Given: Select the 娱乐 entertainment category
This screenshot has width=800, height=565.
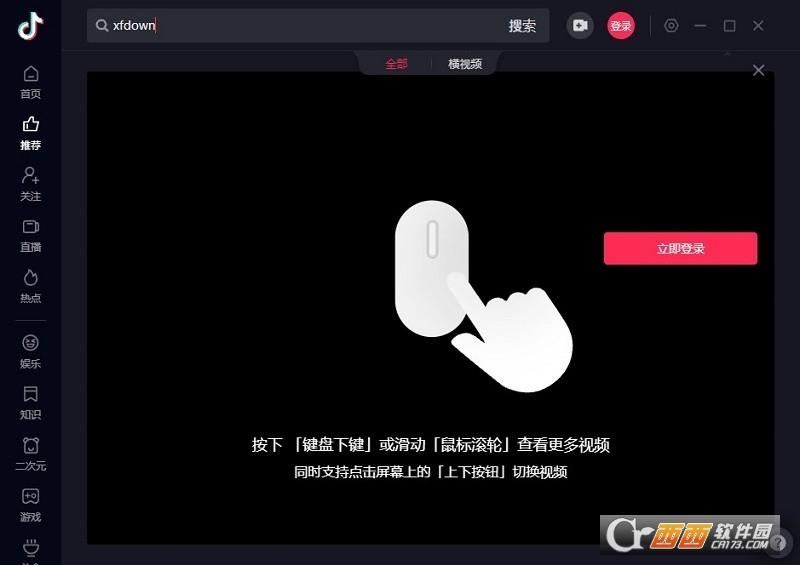Looking at the screenshot, I should click(x=30, y=351).
